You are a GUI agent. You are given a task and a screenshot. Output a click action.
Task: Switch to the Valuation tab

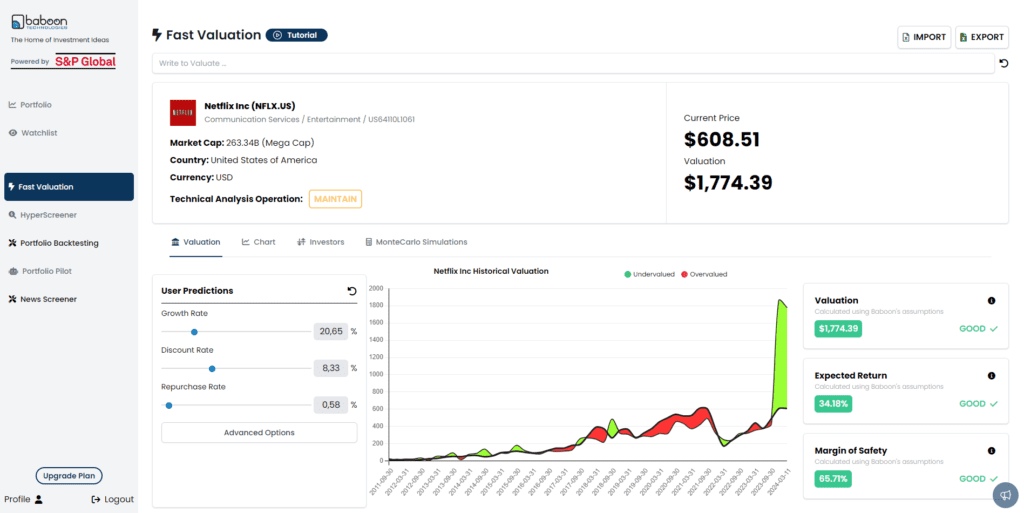(x=195, y=242)
